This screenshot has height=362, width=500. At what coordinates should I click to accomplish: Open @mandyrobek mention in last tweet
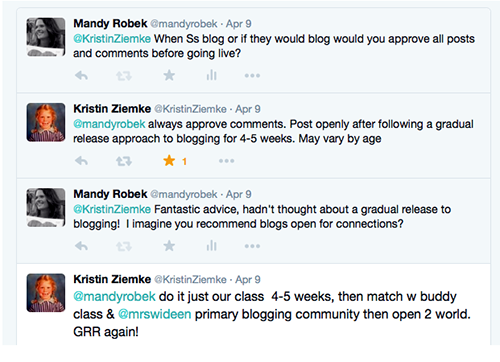[114, 296]
